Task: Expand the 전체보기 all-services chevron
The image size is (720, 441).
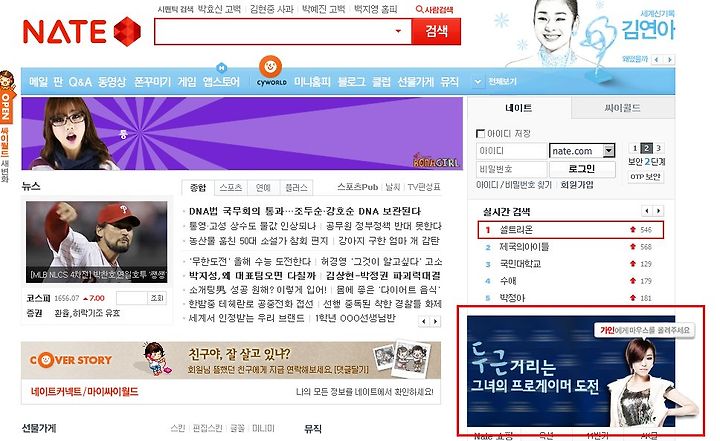Action: tap(478, 82)
